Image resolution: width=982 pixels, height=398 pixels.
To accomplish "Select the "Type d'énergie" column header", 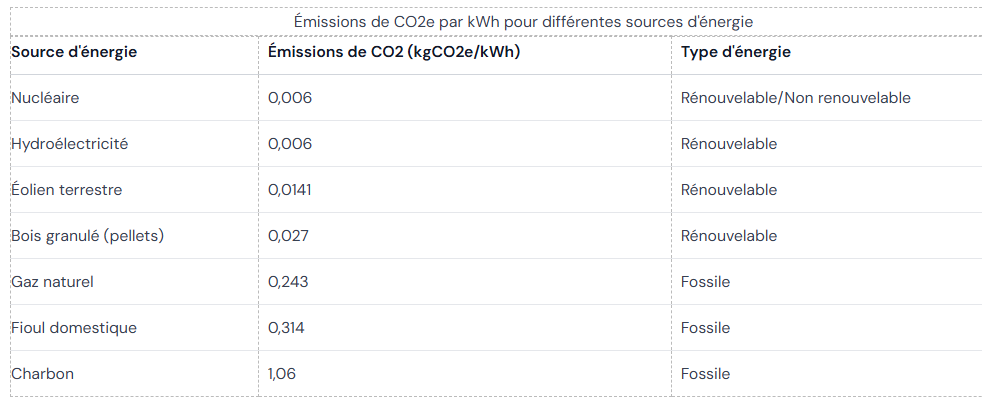I will pos(735,52).
